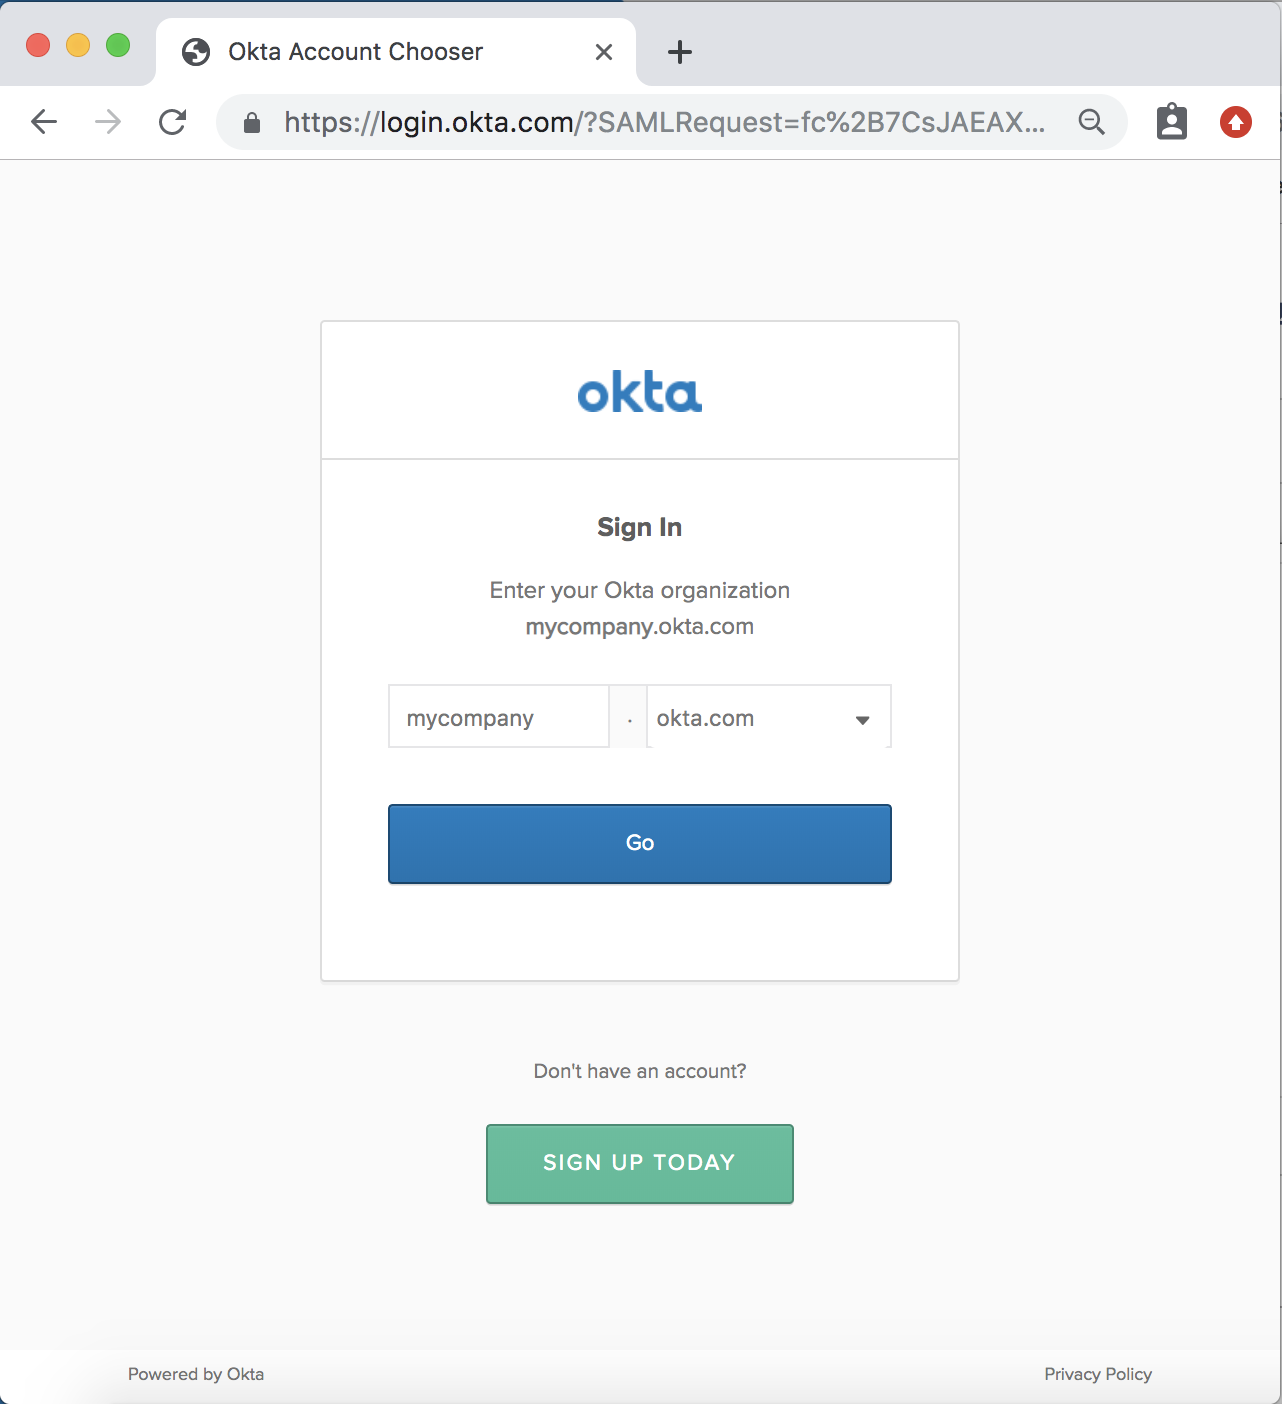
Task: Click the zoom magnifier icon in address bar
Action: [1091, 122]
